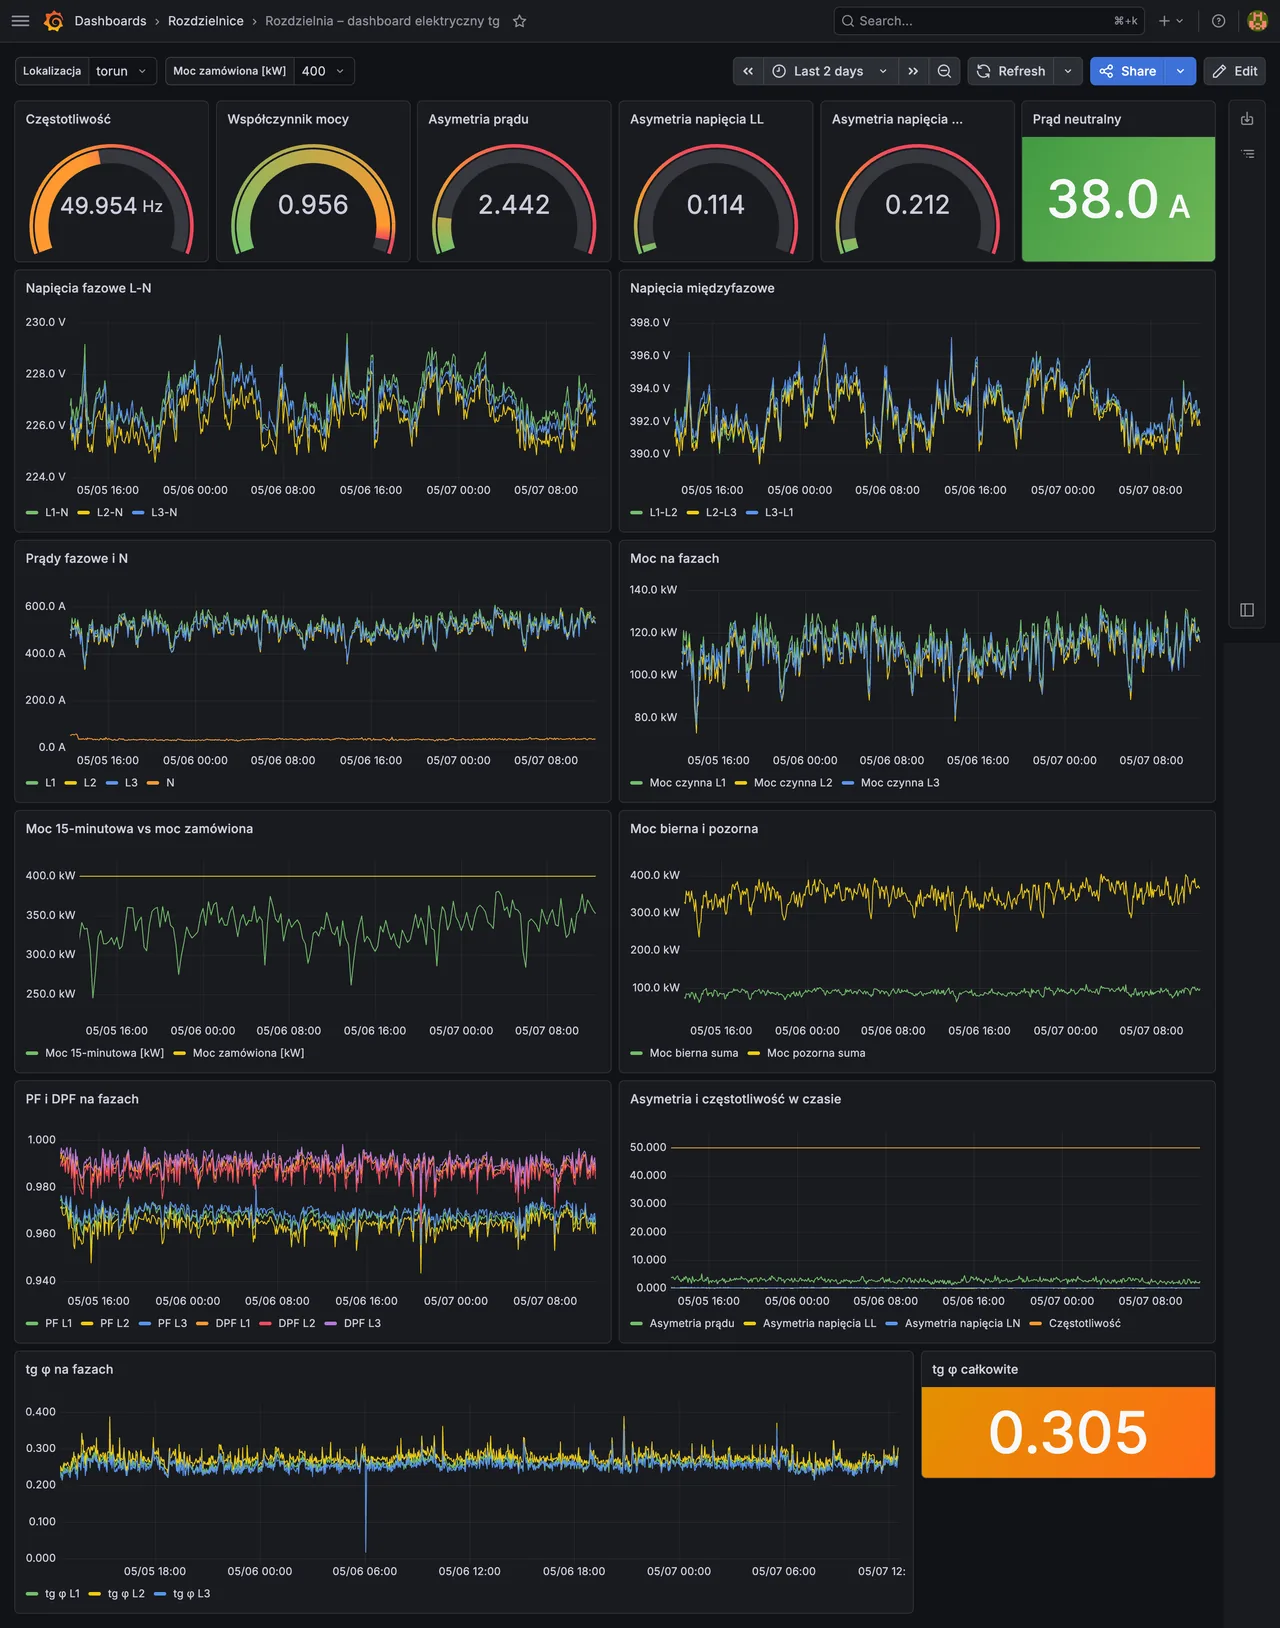Viewport: 1280px width, 1628px height.
Task: Toggle L1-L2 series visibility
Action: [x=663, y=513]
